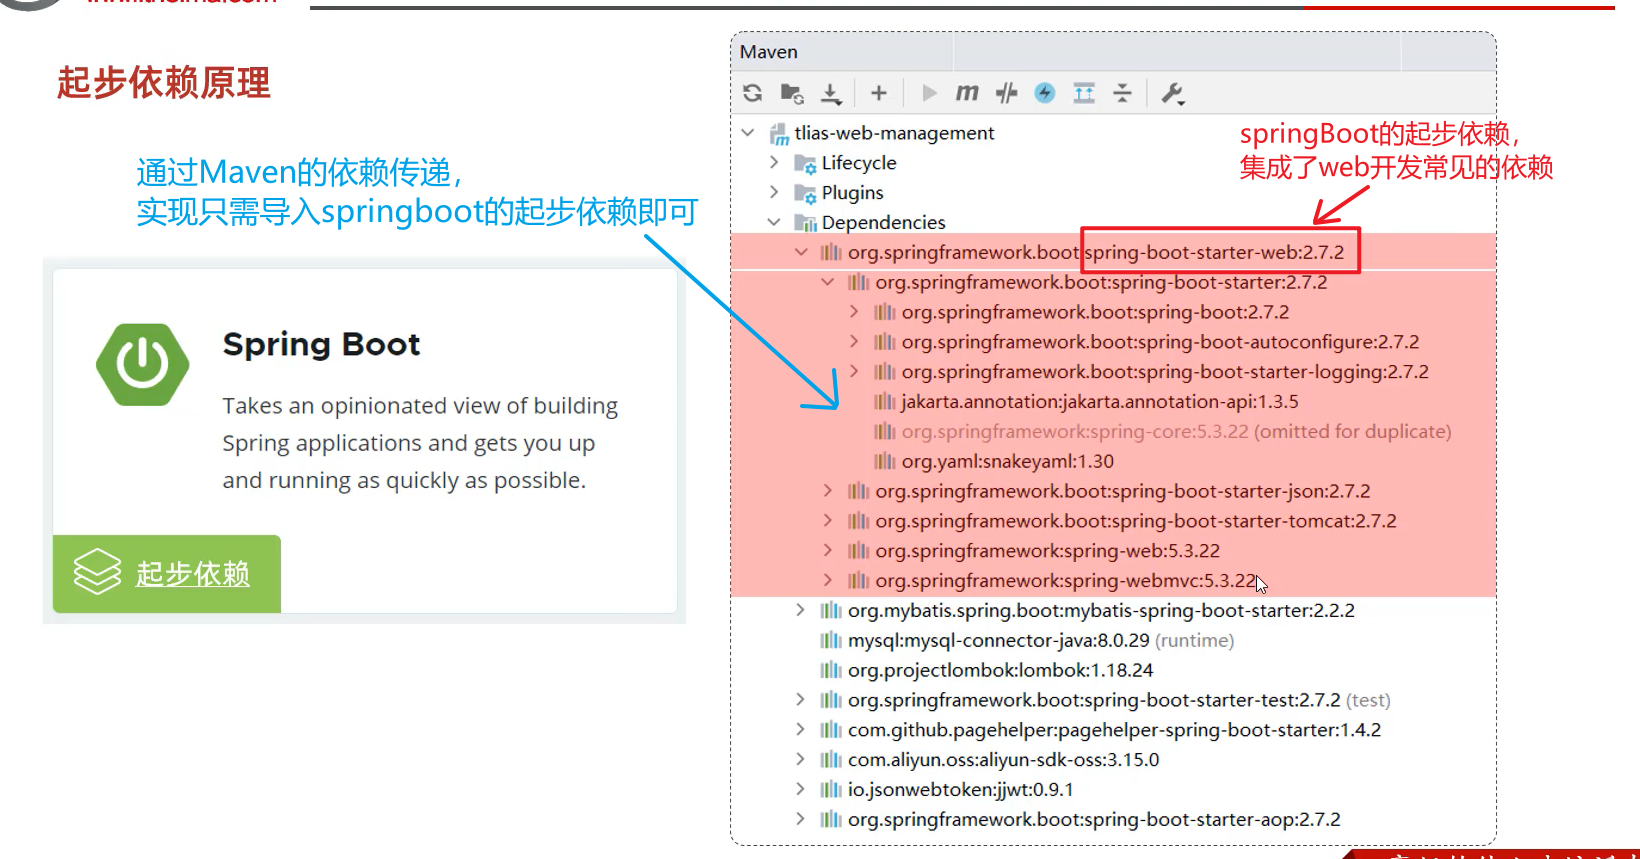Select the tlias-web-management project node

[893, 133]
